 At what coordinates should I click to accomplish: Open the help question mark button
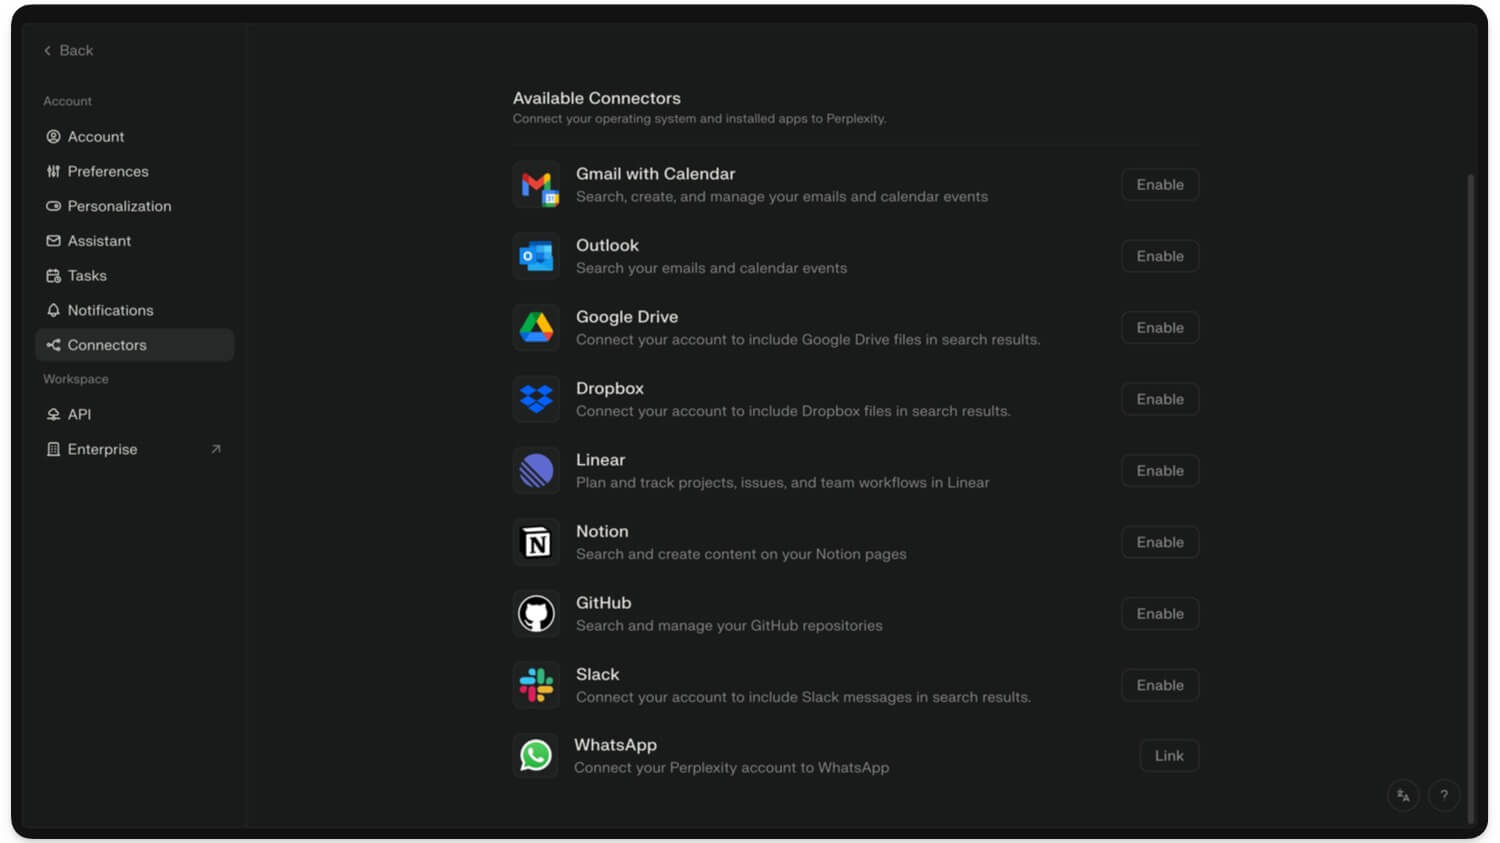[x=1444, y=796]
